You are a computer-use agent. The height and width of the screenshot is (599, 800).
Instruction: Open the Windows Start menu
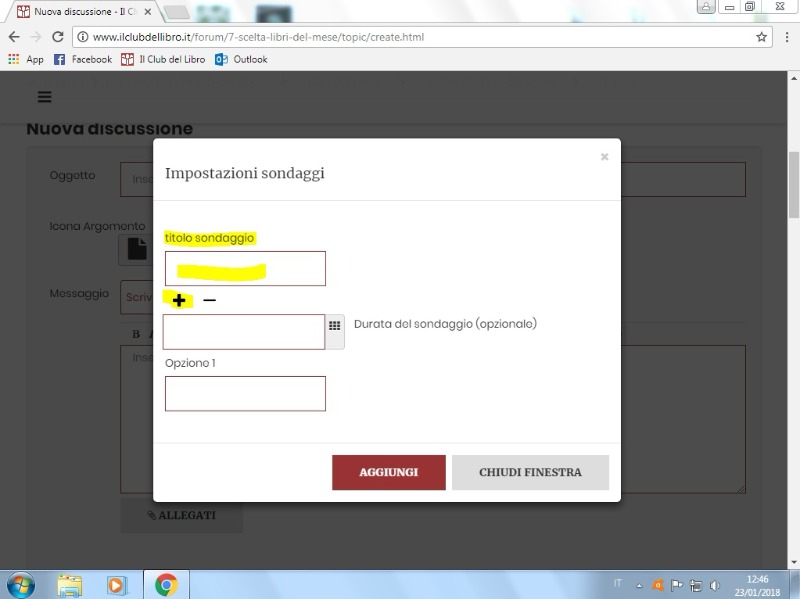click(20, 584)
